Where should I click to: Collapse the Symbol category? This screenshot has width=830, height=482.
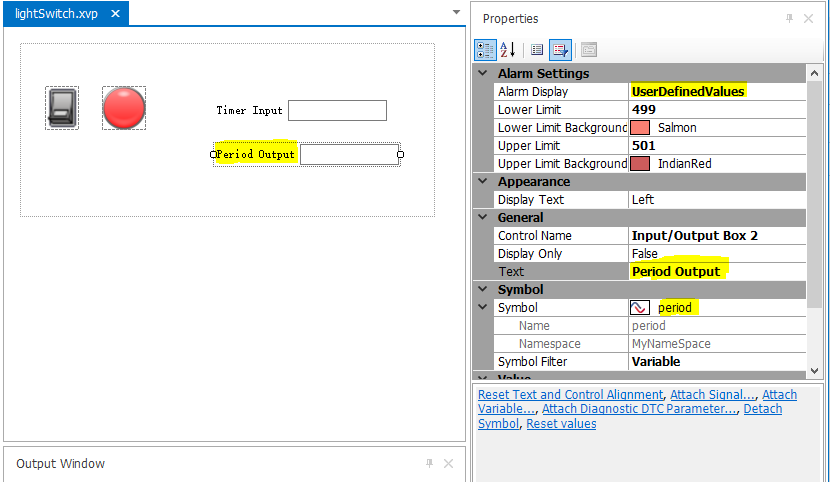point(483,289)
